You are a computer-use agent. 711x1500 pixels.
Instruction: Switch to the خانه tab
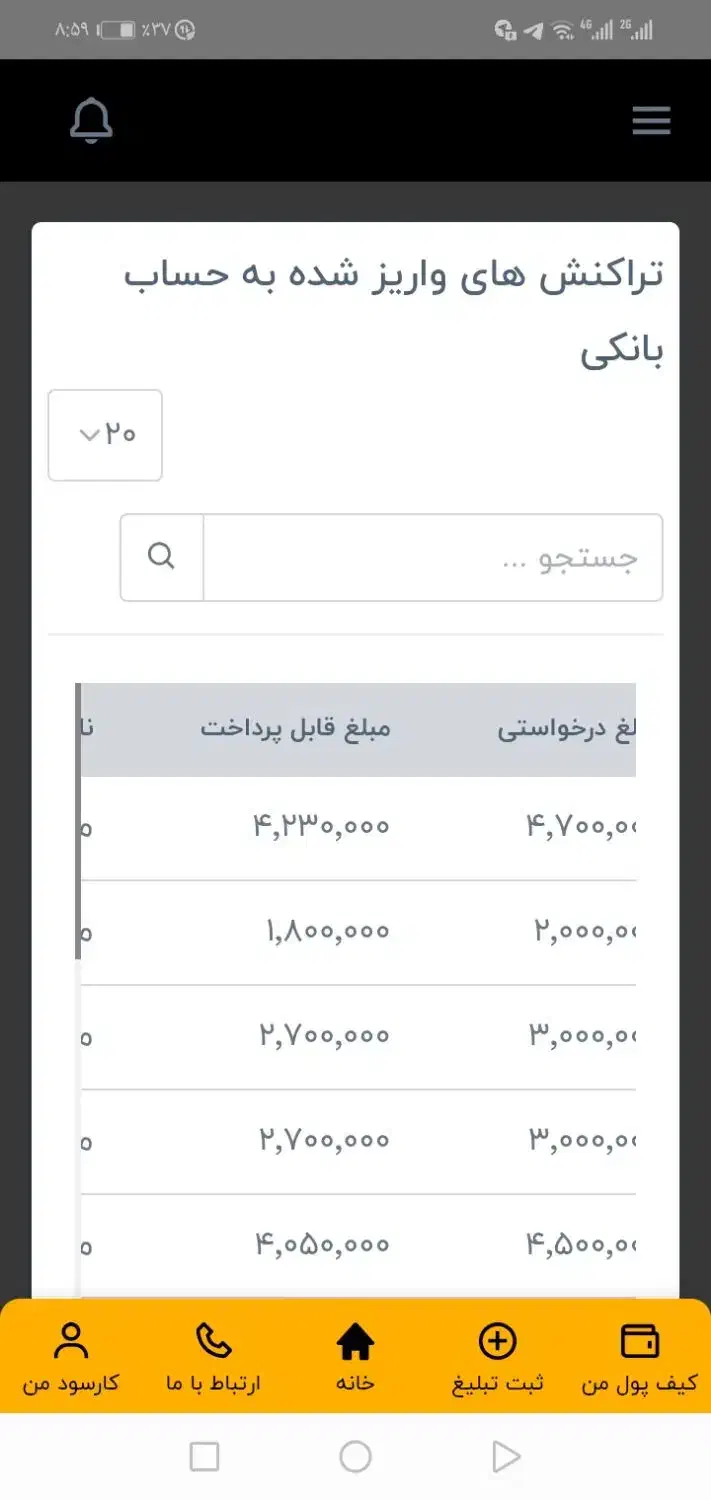(357, 1357)
